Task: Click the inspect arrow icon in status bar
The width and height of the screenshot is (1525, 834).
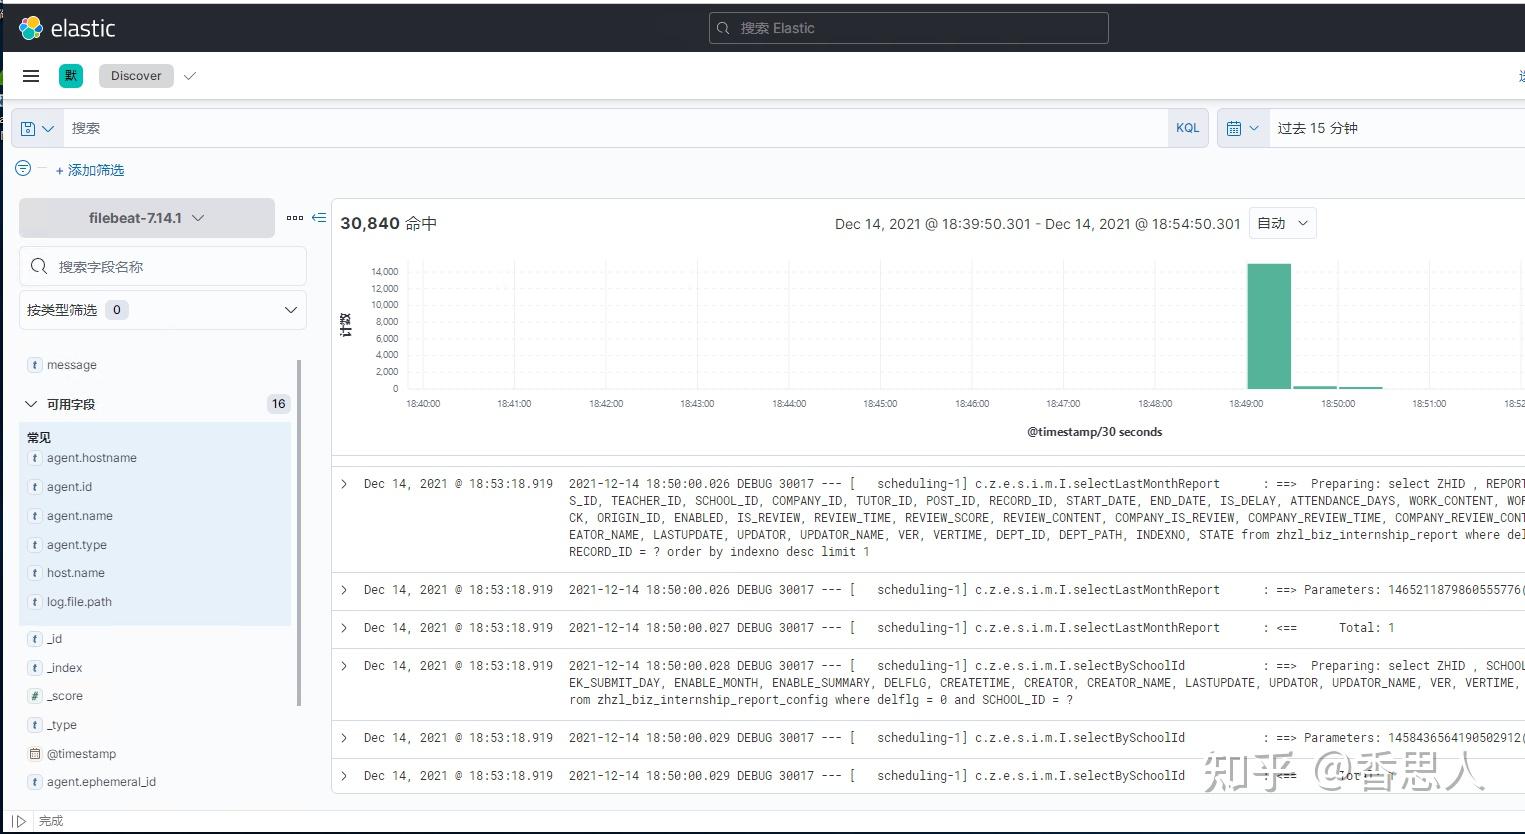Action: click(18, 820)
